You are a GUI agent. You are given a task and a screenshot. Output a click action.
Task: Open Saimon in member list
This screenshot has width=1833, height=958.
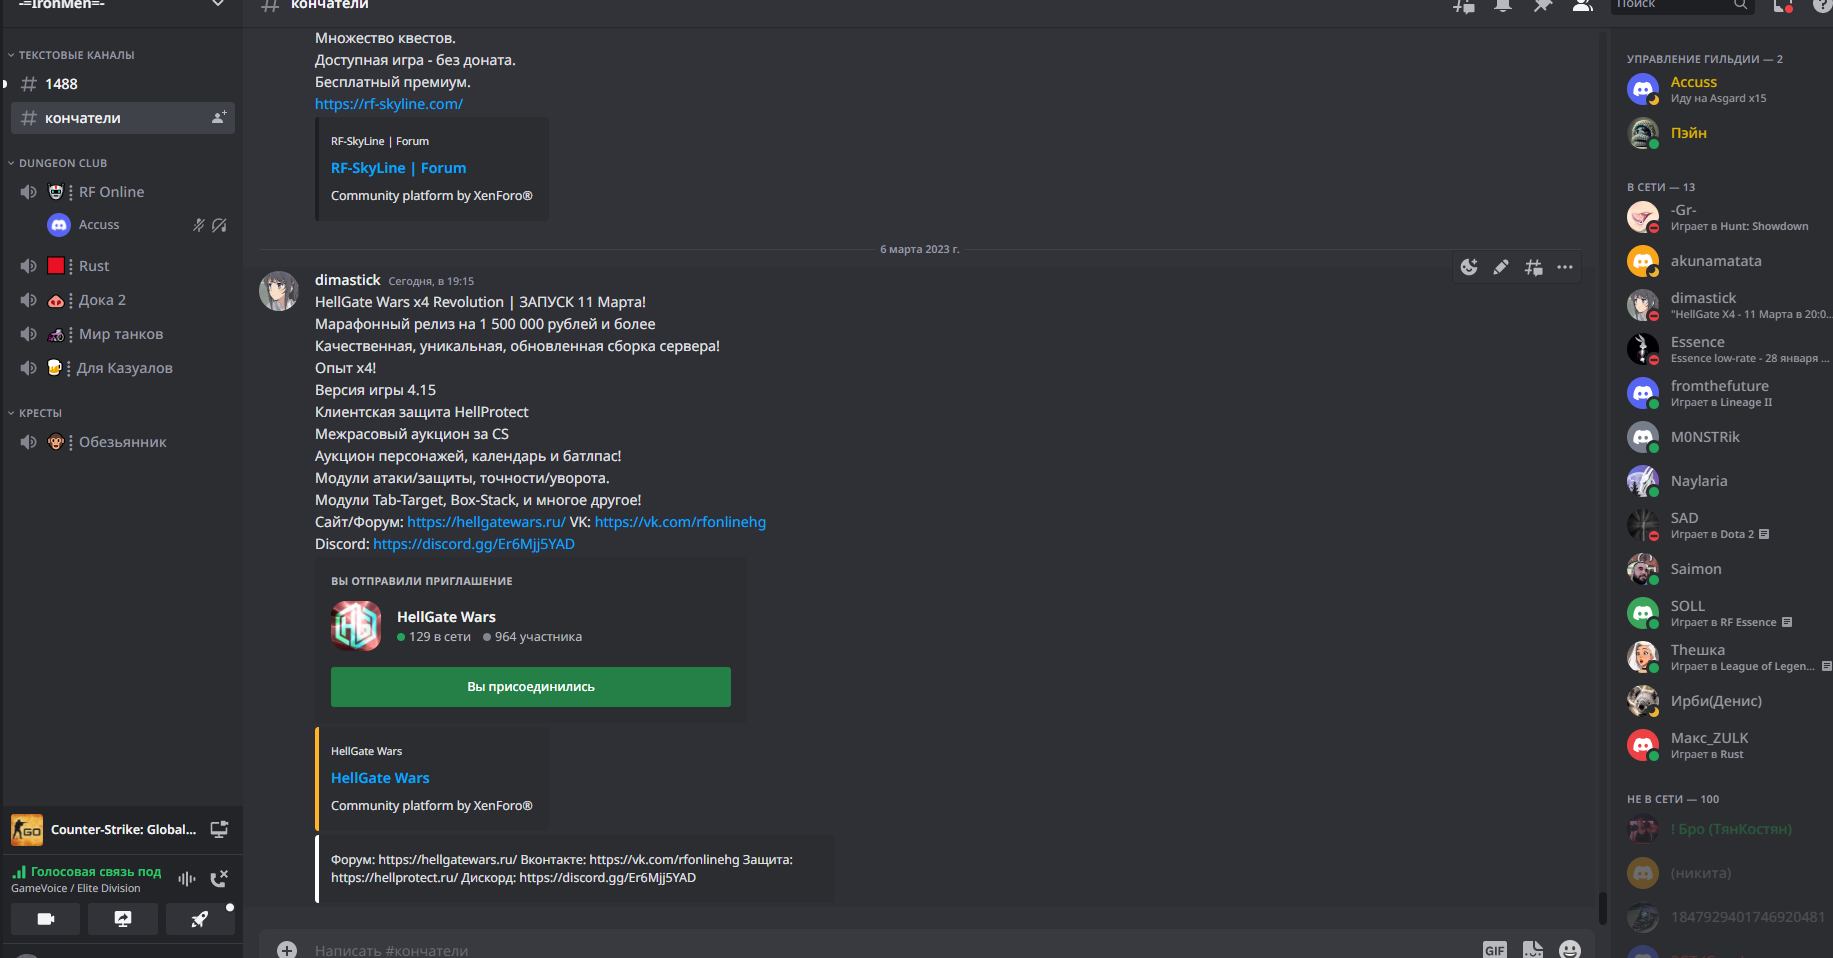pyautogui.click(x=1726, y=569)
